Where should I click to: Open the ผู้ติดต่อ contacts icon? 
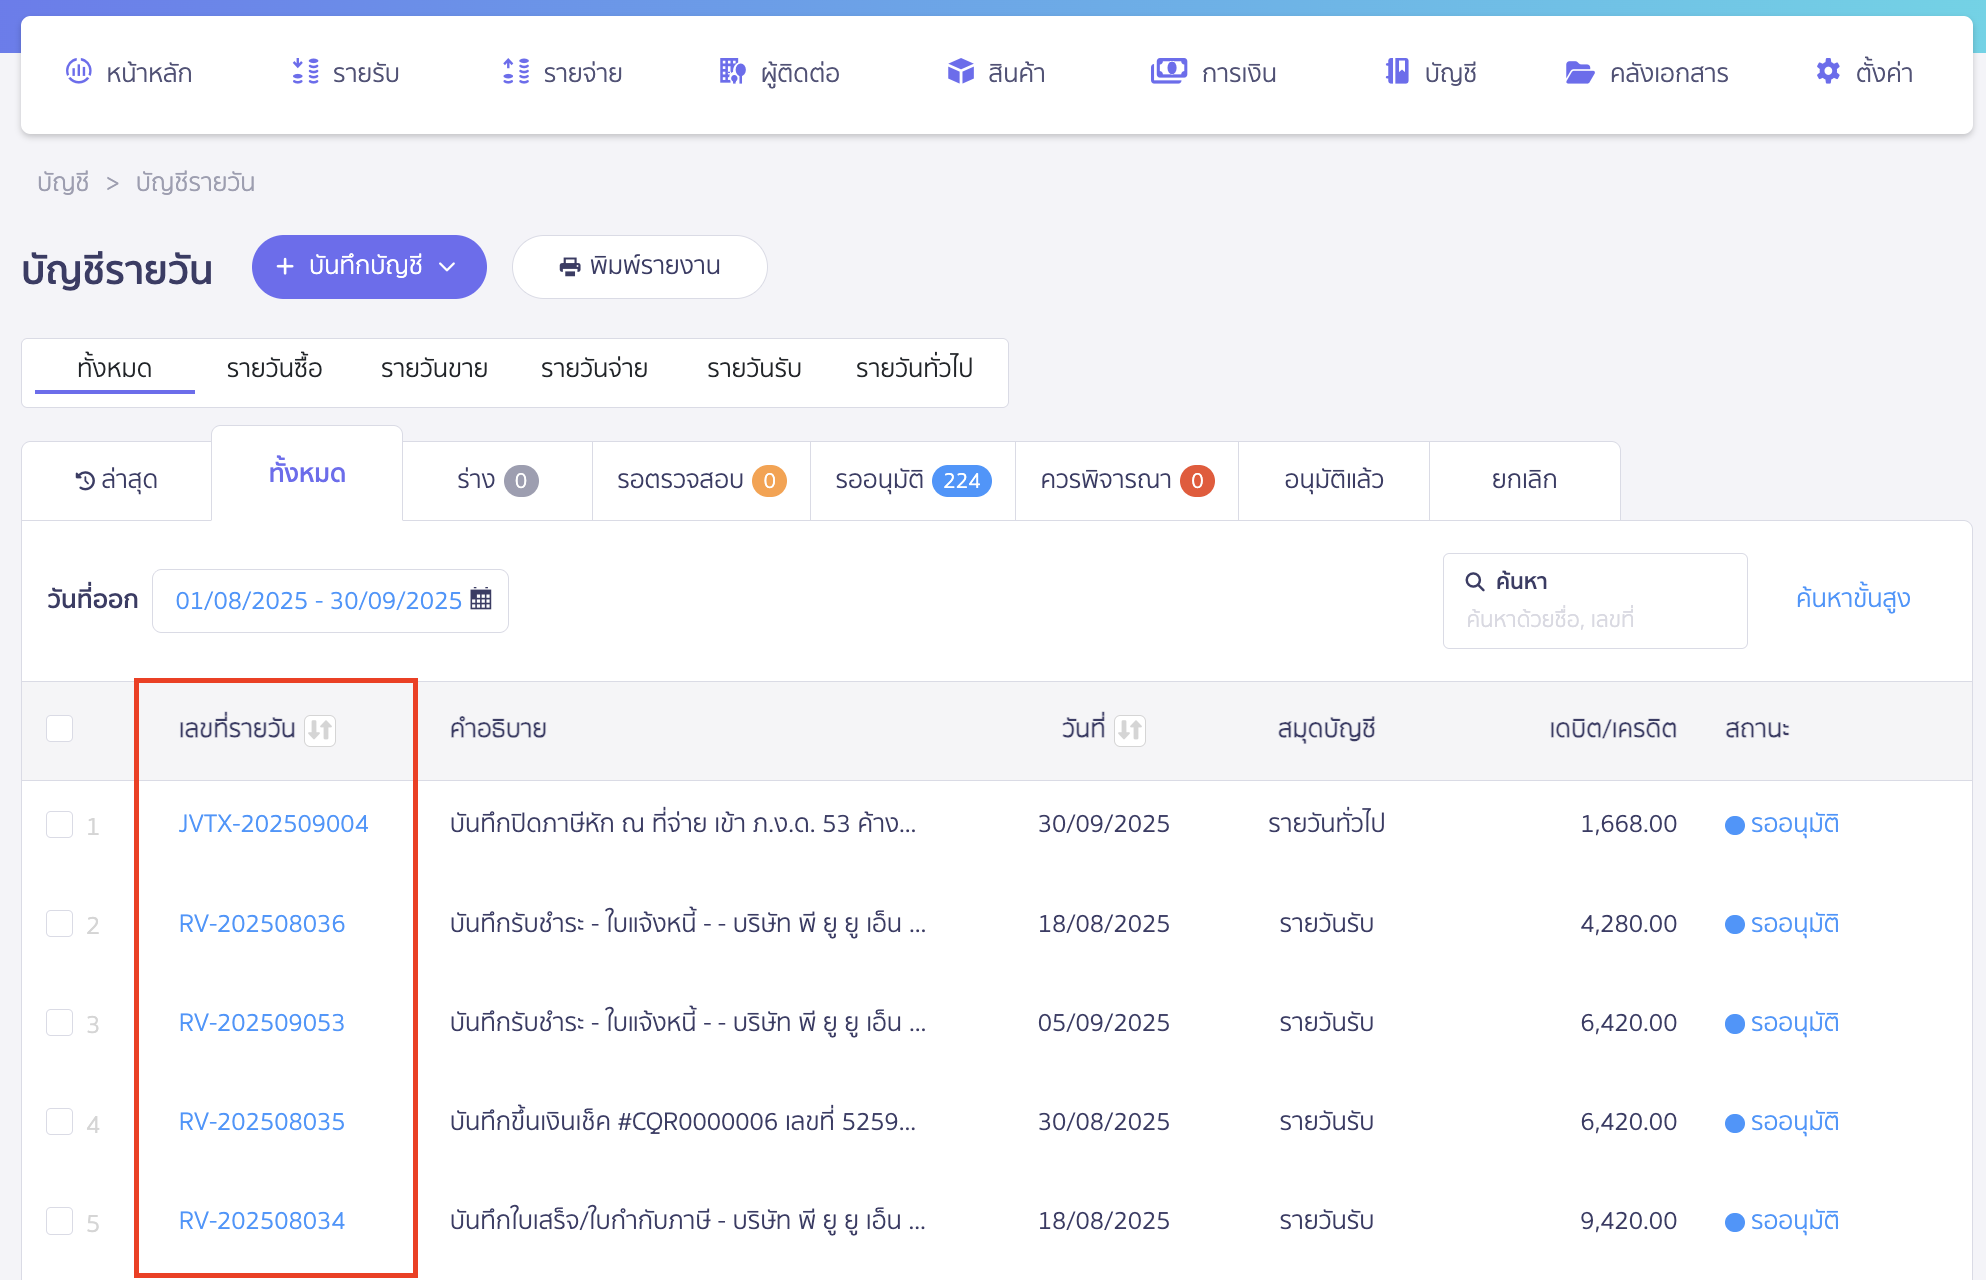pyautogui.click(x=731, y=71)
